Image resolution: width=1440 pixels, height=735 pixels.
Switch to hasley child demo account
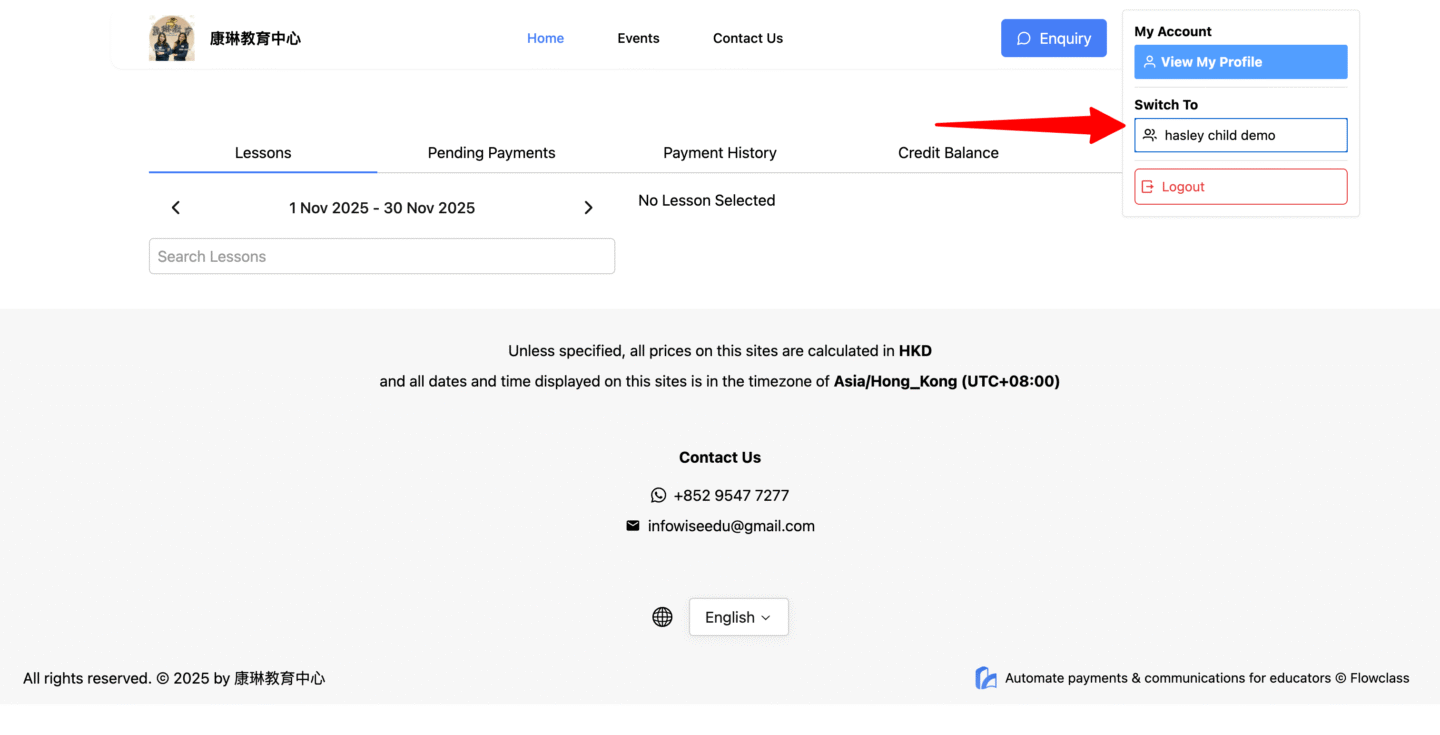coord(1240,135)
